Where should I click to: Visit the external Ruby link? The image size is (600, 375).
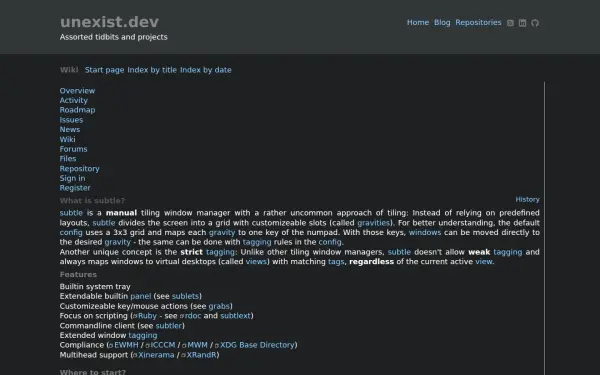click(145, 316)
